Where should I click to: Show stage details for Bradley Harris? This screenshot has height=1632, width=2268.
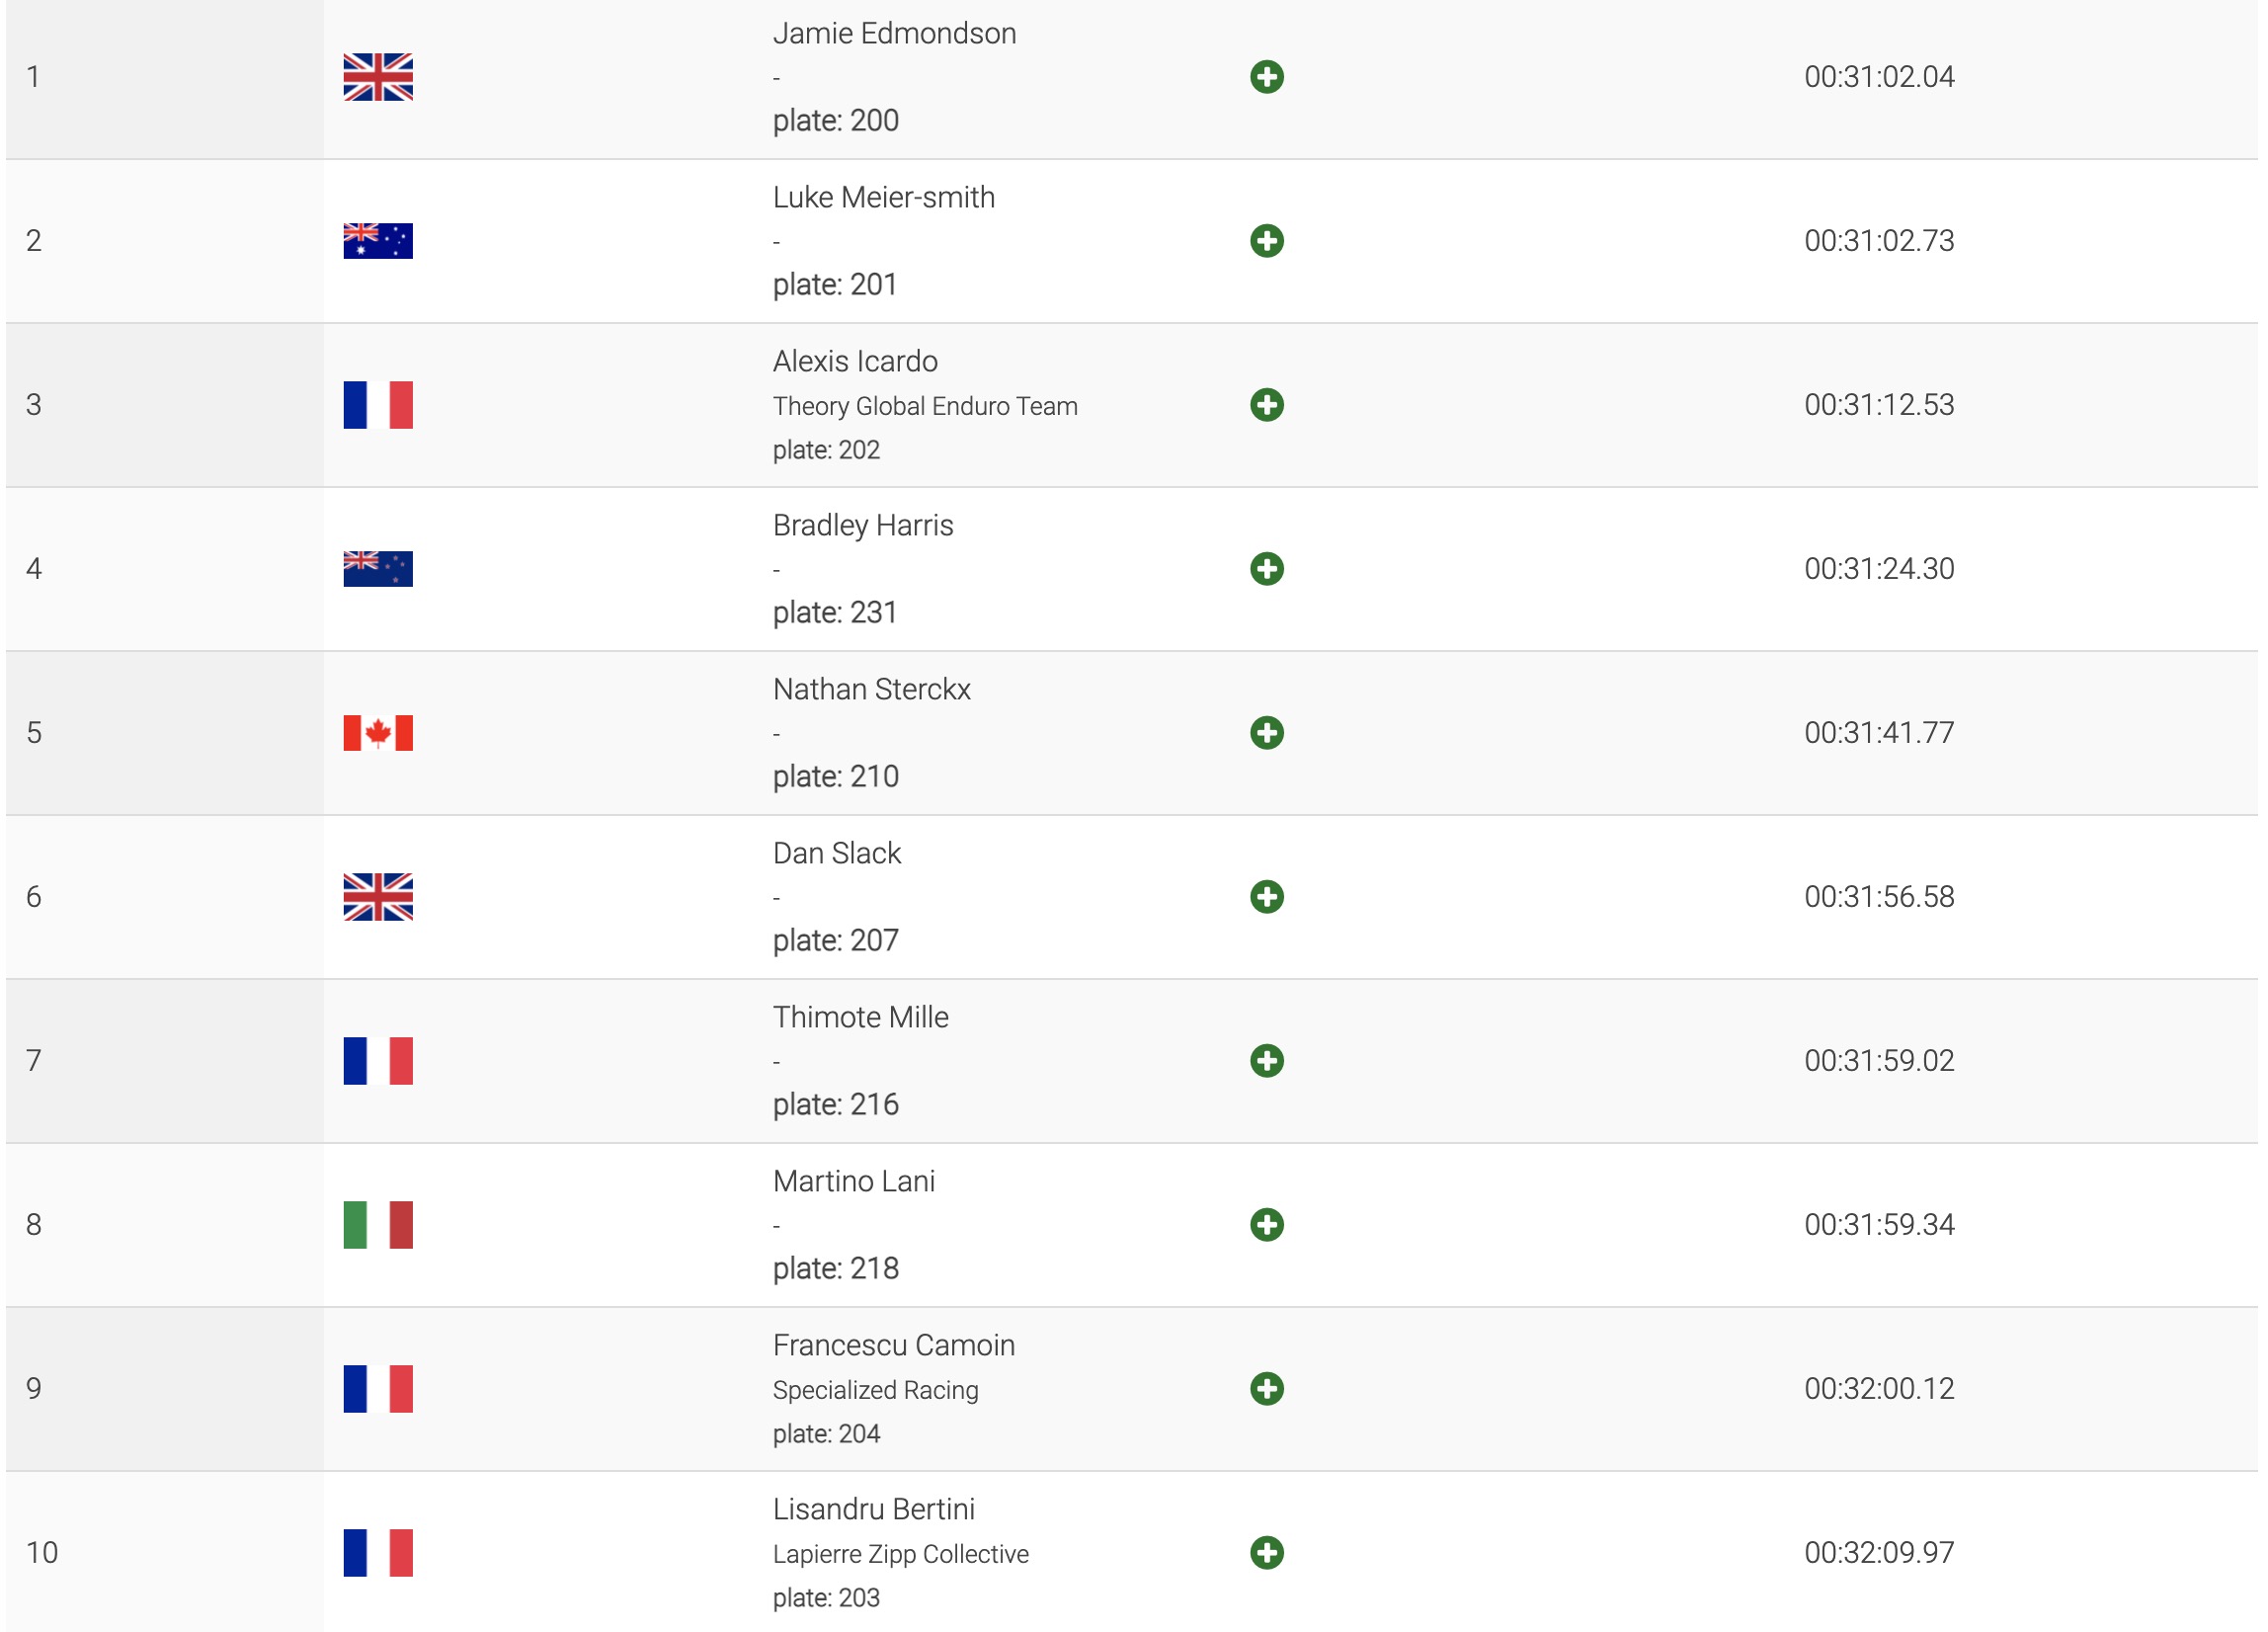(x=1266, y=569)
